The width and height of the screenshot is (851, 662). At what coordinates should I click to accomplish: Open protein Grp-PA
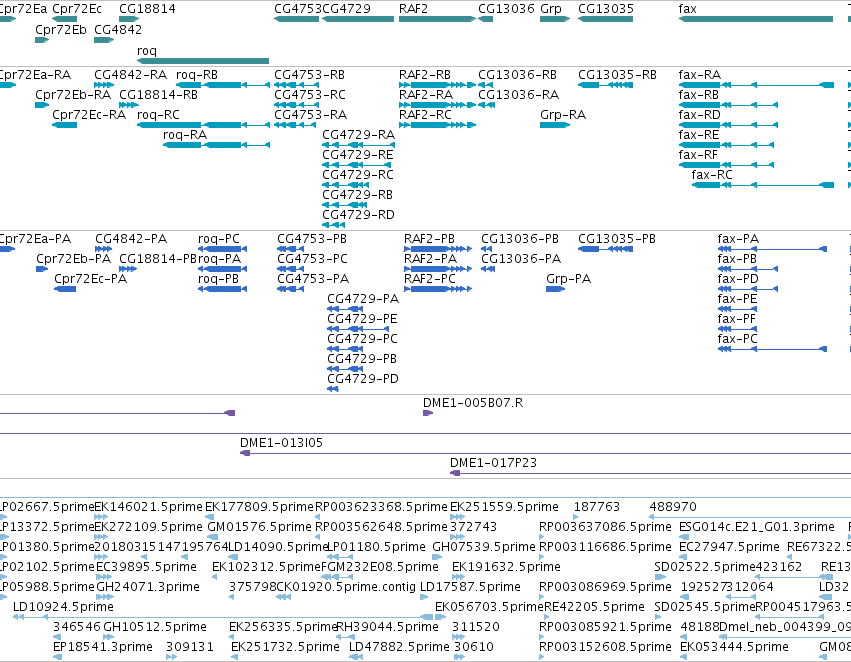click(568, 279)
